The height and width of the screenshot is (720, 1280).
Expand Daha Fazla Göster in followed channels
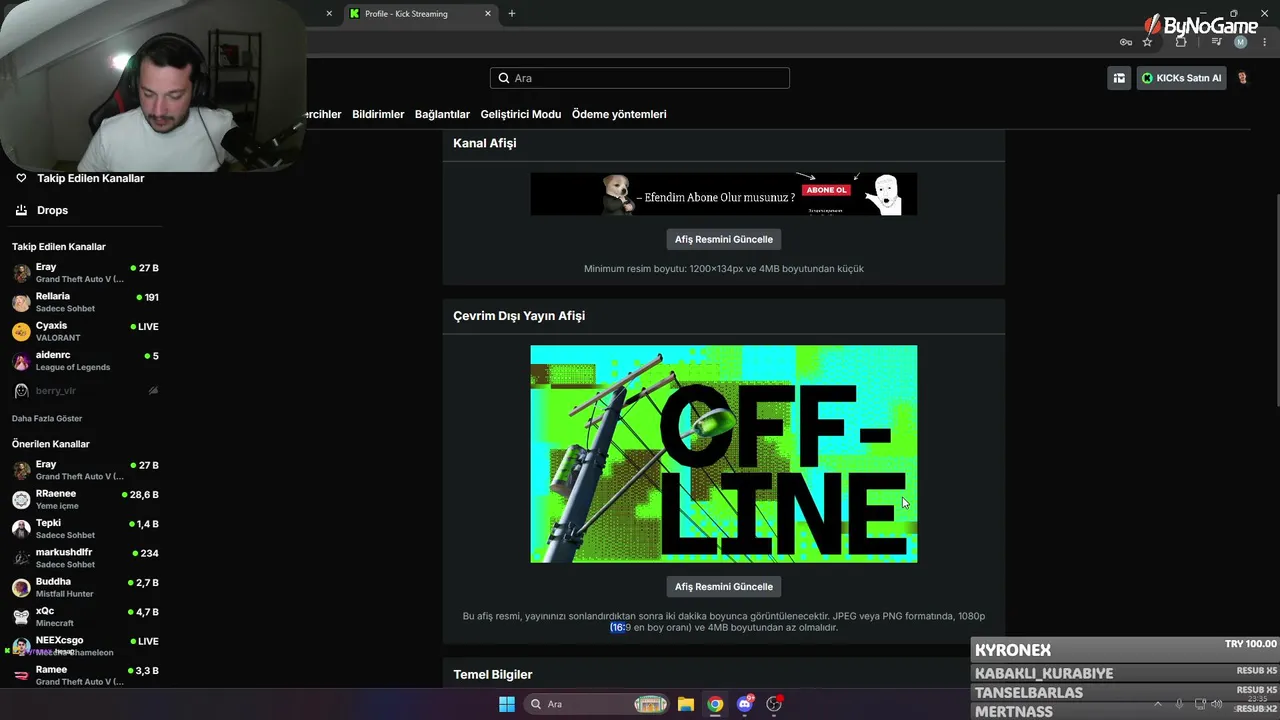coord(47,418)
